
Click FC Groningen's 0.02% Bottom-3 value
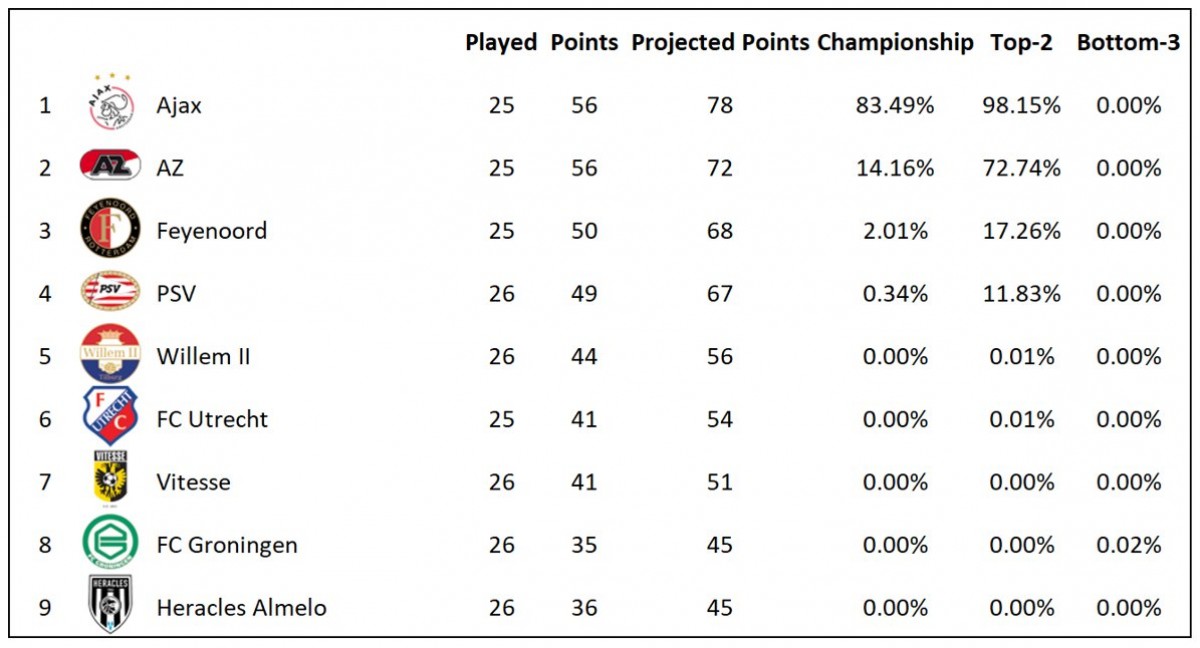click(1129, 545)
